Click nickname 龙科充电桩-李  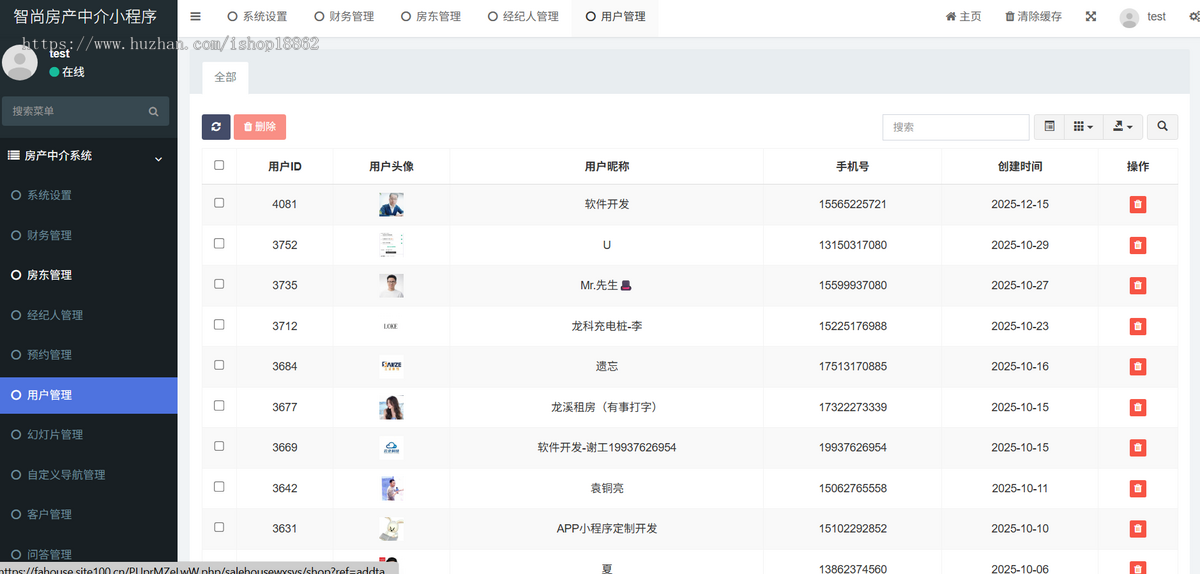coord(607,326)
